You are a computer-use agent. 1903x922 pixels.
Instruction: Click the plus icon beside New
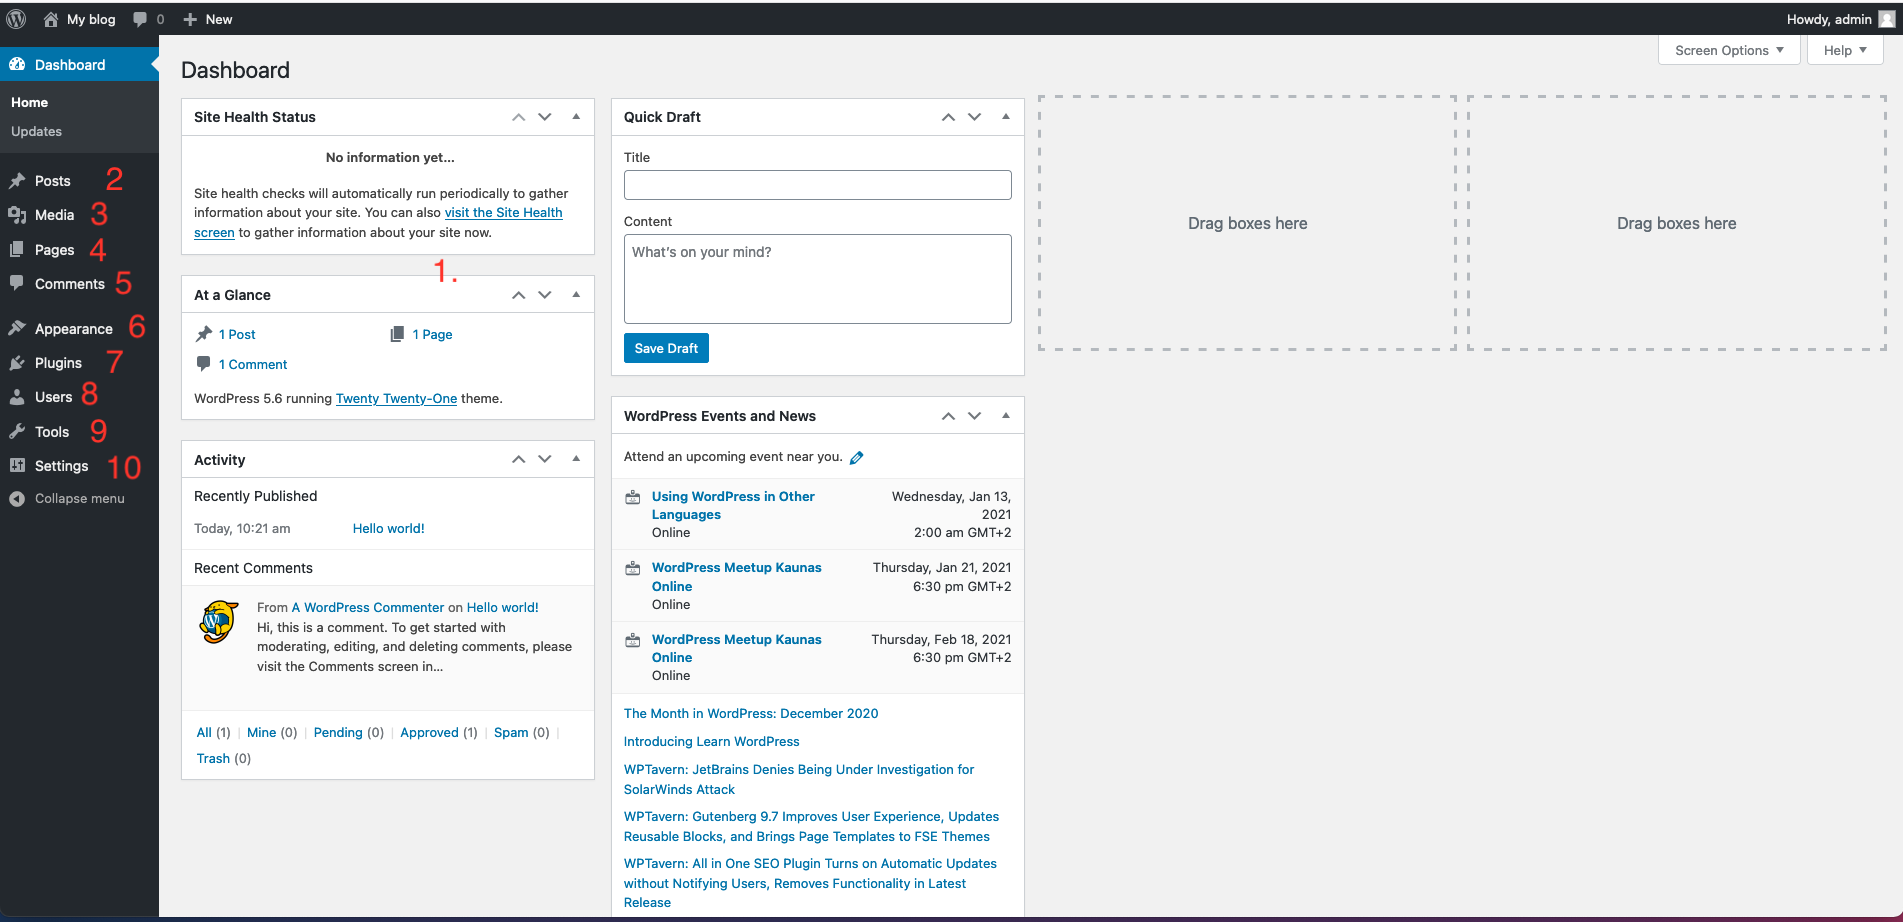tap(190, 19)
